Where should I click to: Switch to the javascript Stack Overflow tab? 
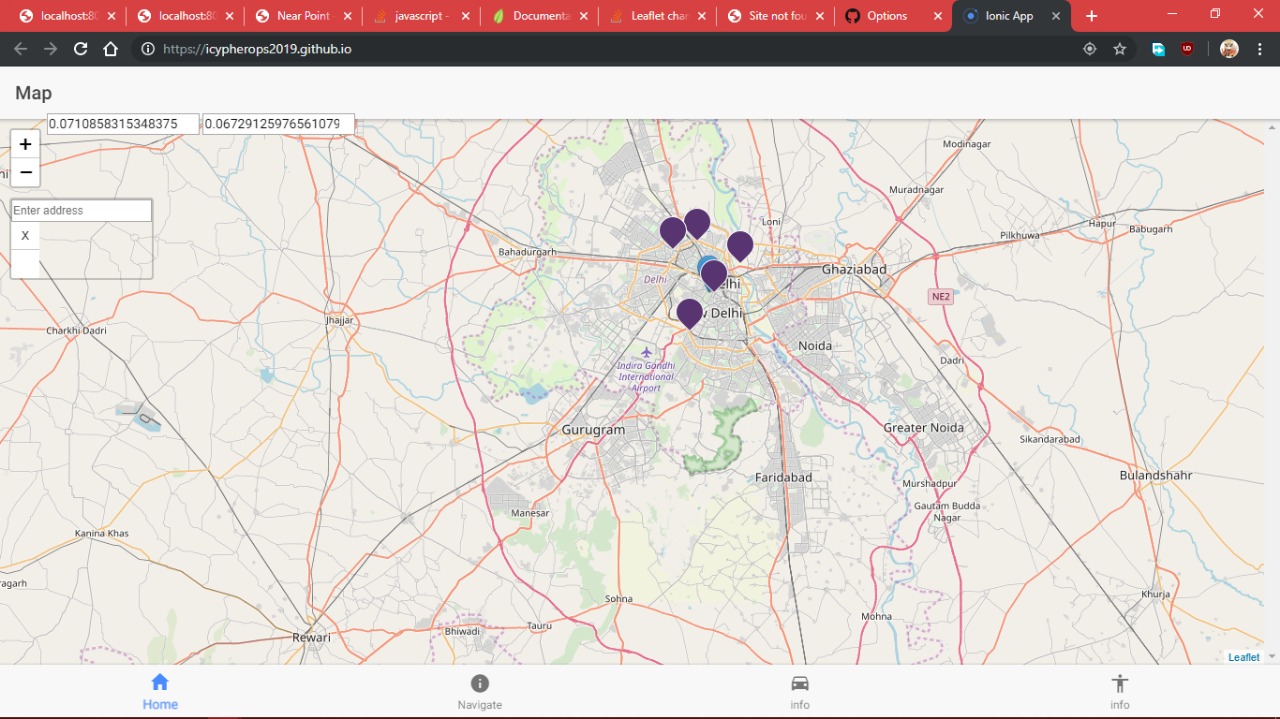[422, 16]
